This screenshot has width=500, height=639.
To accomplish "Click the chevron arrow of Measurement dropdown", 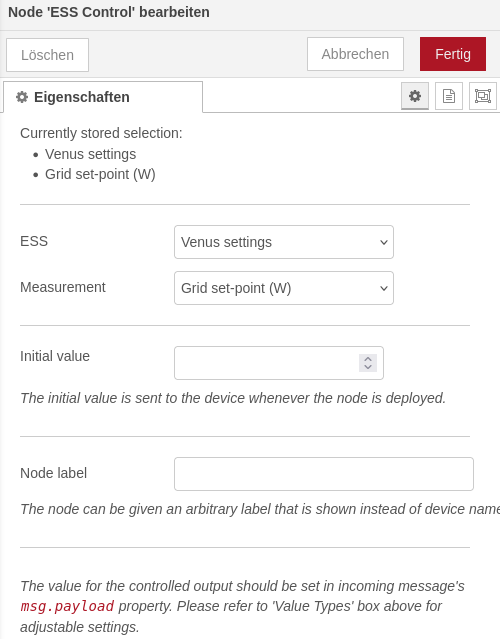I will [383, 288].
